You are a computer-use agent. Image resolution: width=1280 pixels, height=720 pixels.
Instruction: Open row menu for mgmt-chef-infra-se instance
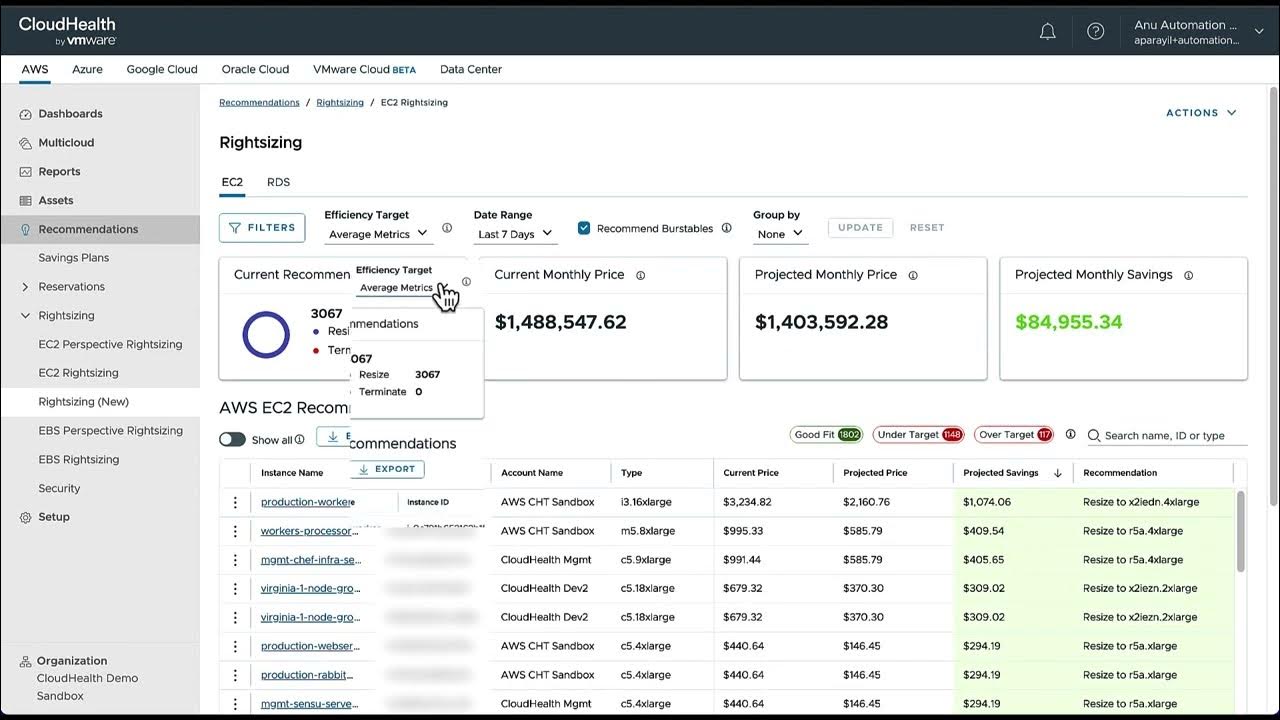236,560
